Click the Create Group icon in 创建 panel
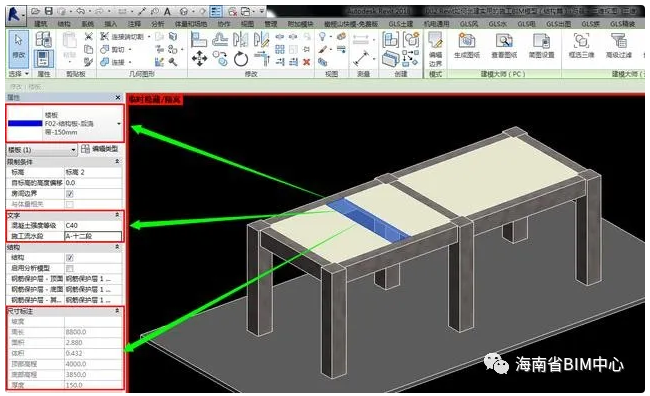The height and width of the screenshot is (396, 650). tap(411, 39)
